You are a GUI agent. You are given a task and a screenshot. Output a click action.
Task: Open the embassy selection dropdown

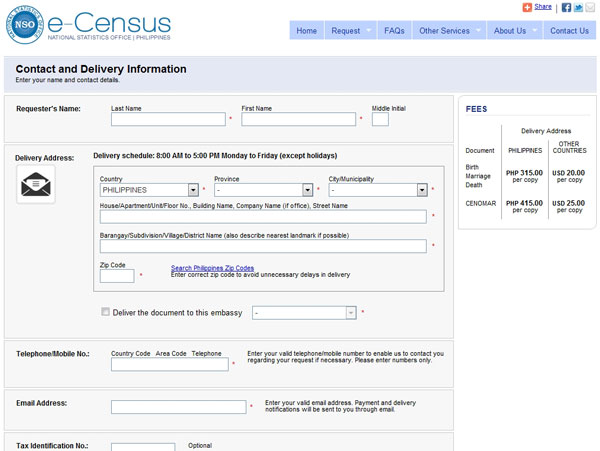[304, 313]
